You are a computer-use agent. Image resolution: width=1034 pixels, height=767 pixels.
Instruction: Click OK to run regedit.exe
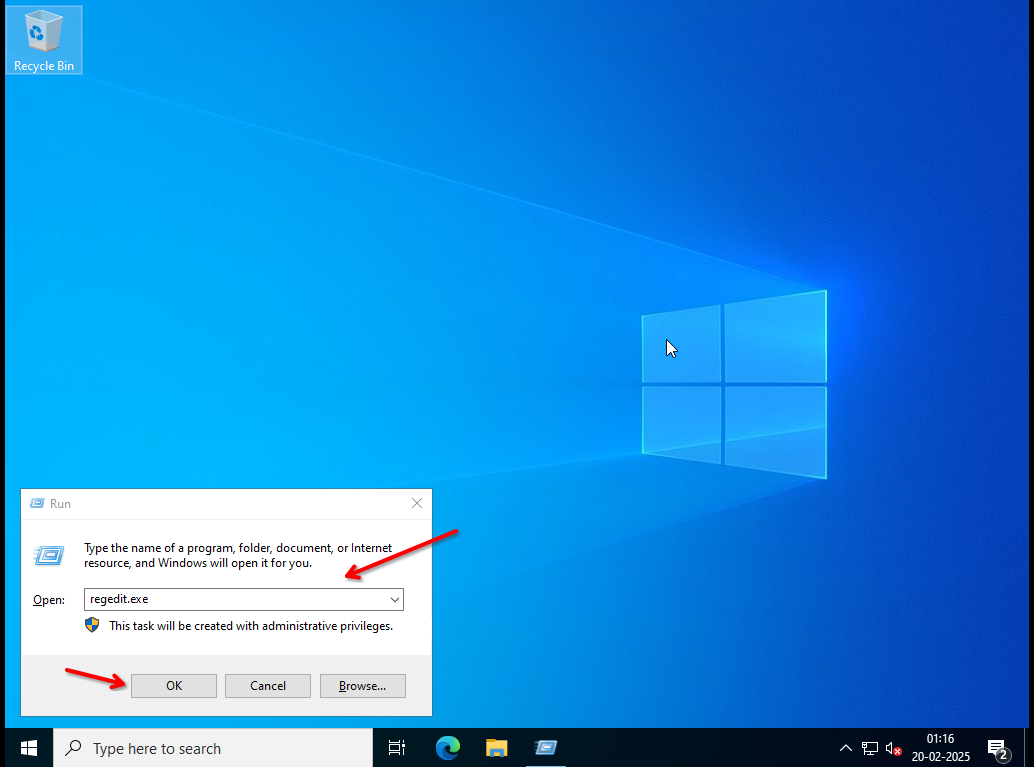[x=174, y=686]
